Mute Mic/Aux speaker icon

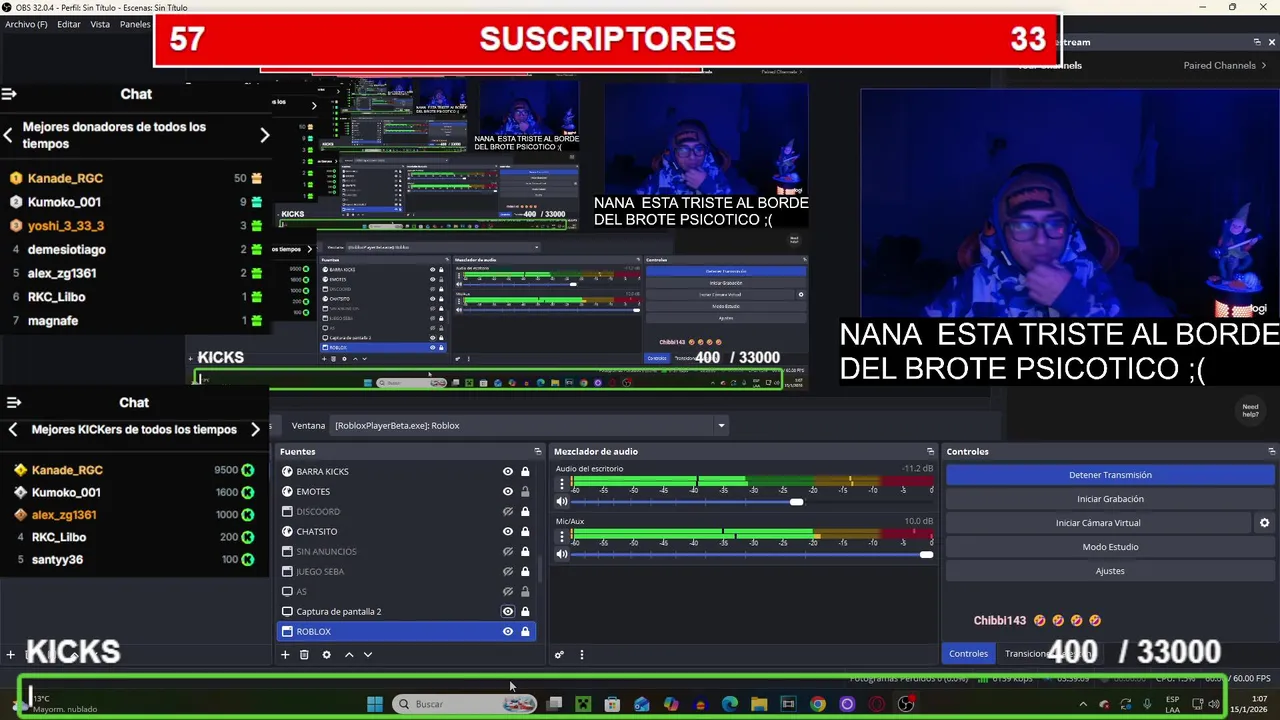point(562,554)
